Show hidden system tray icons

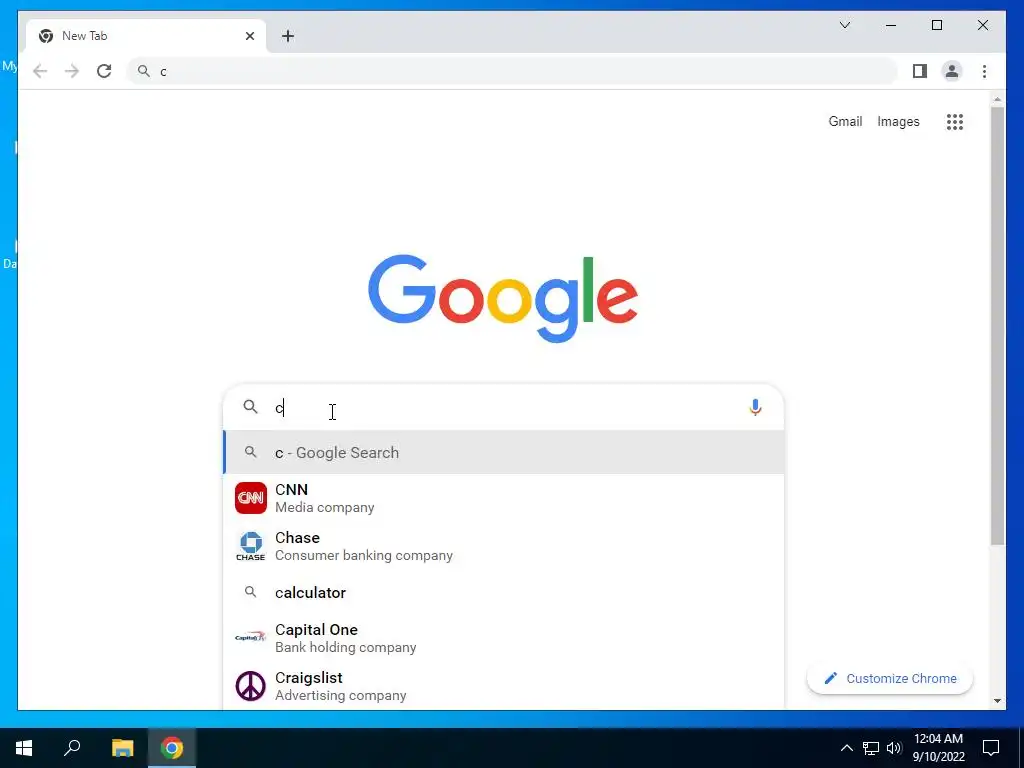tap(846, 748)
